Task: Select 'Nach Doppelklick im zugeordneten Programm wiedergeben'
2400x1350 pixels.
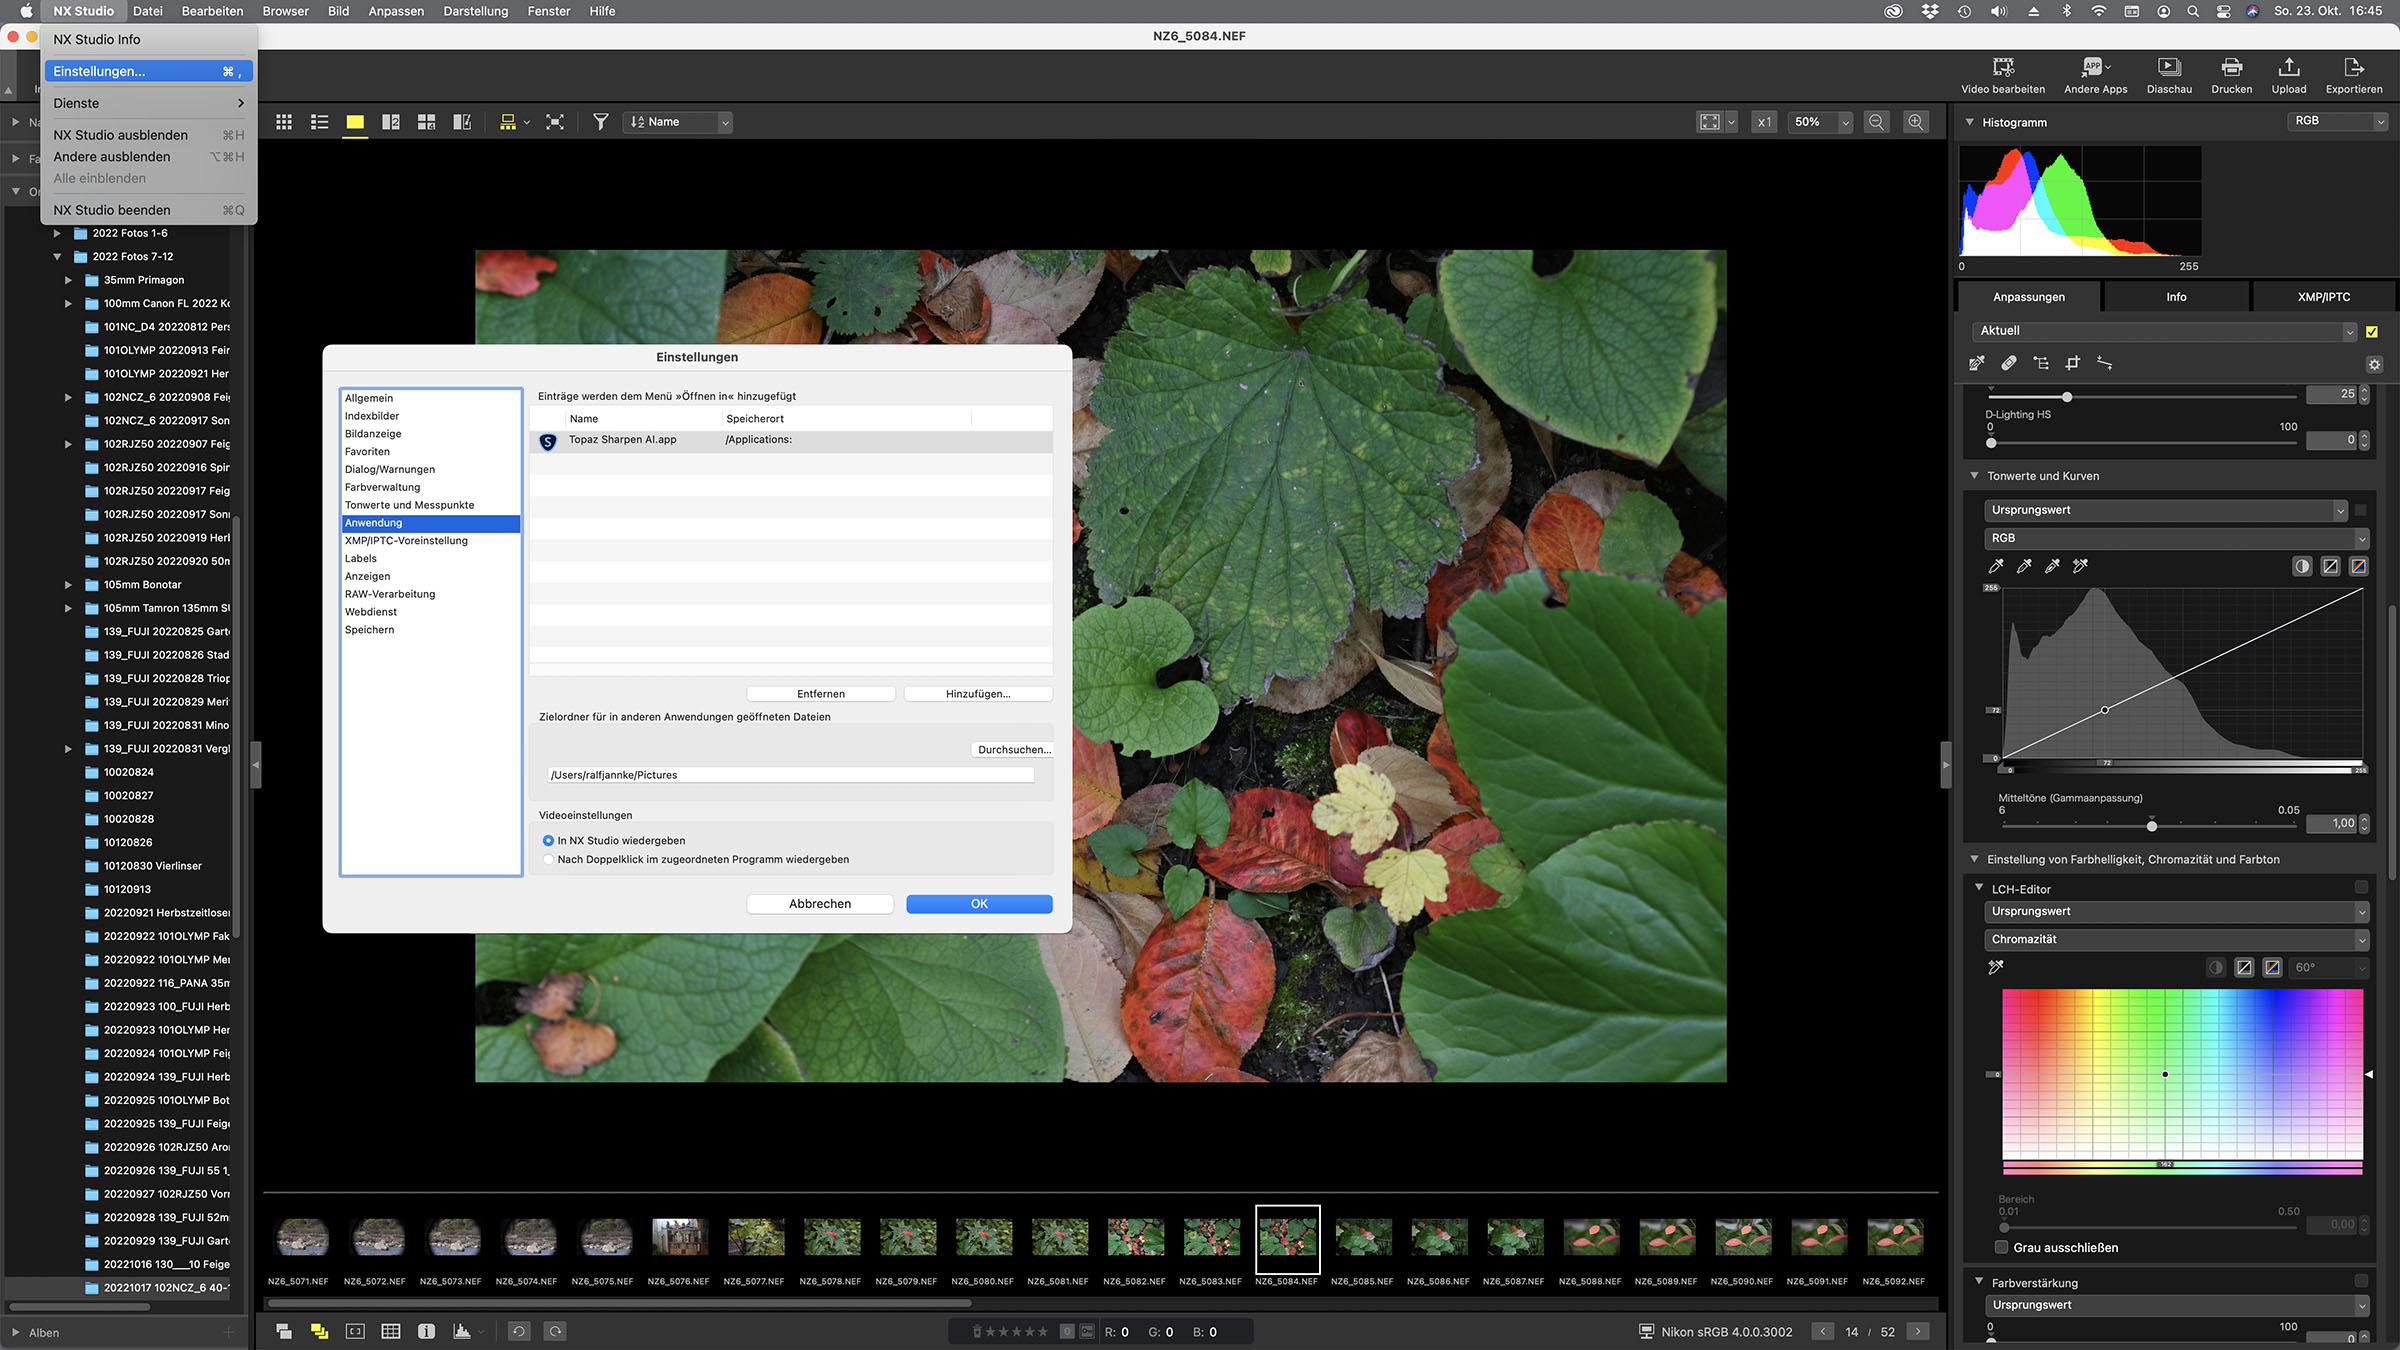Action: click(548, 860)
